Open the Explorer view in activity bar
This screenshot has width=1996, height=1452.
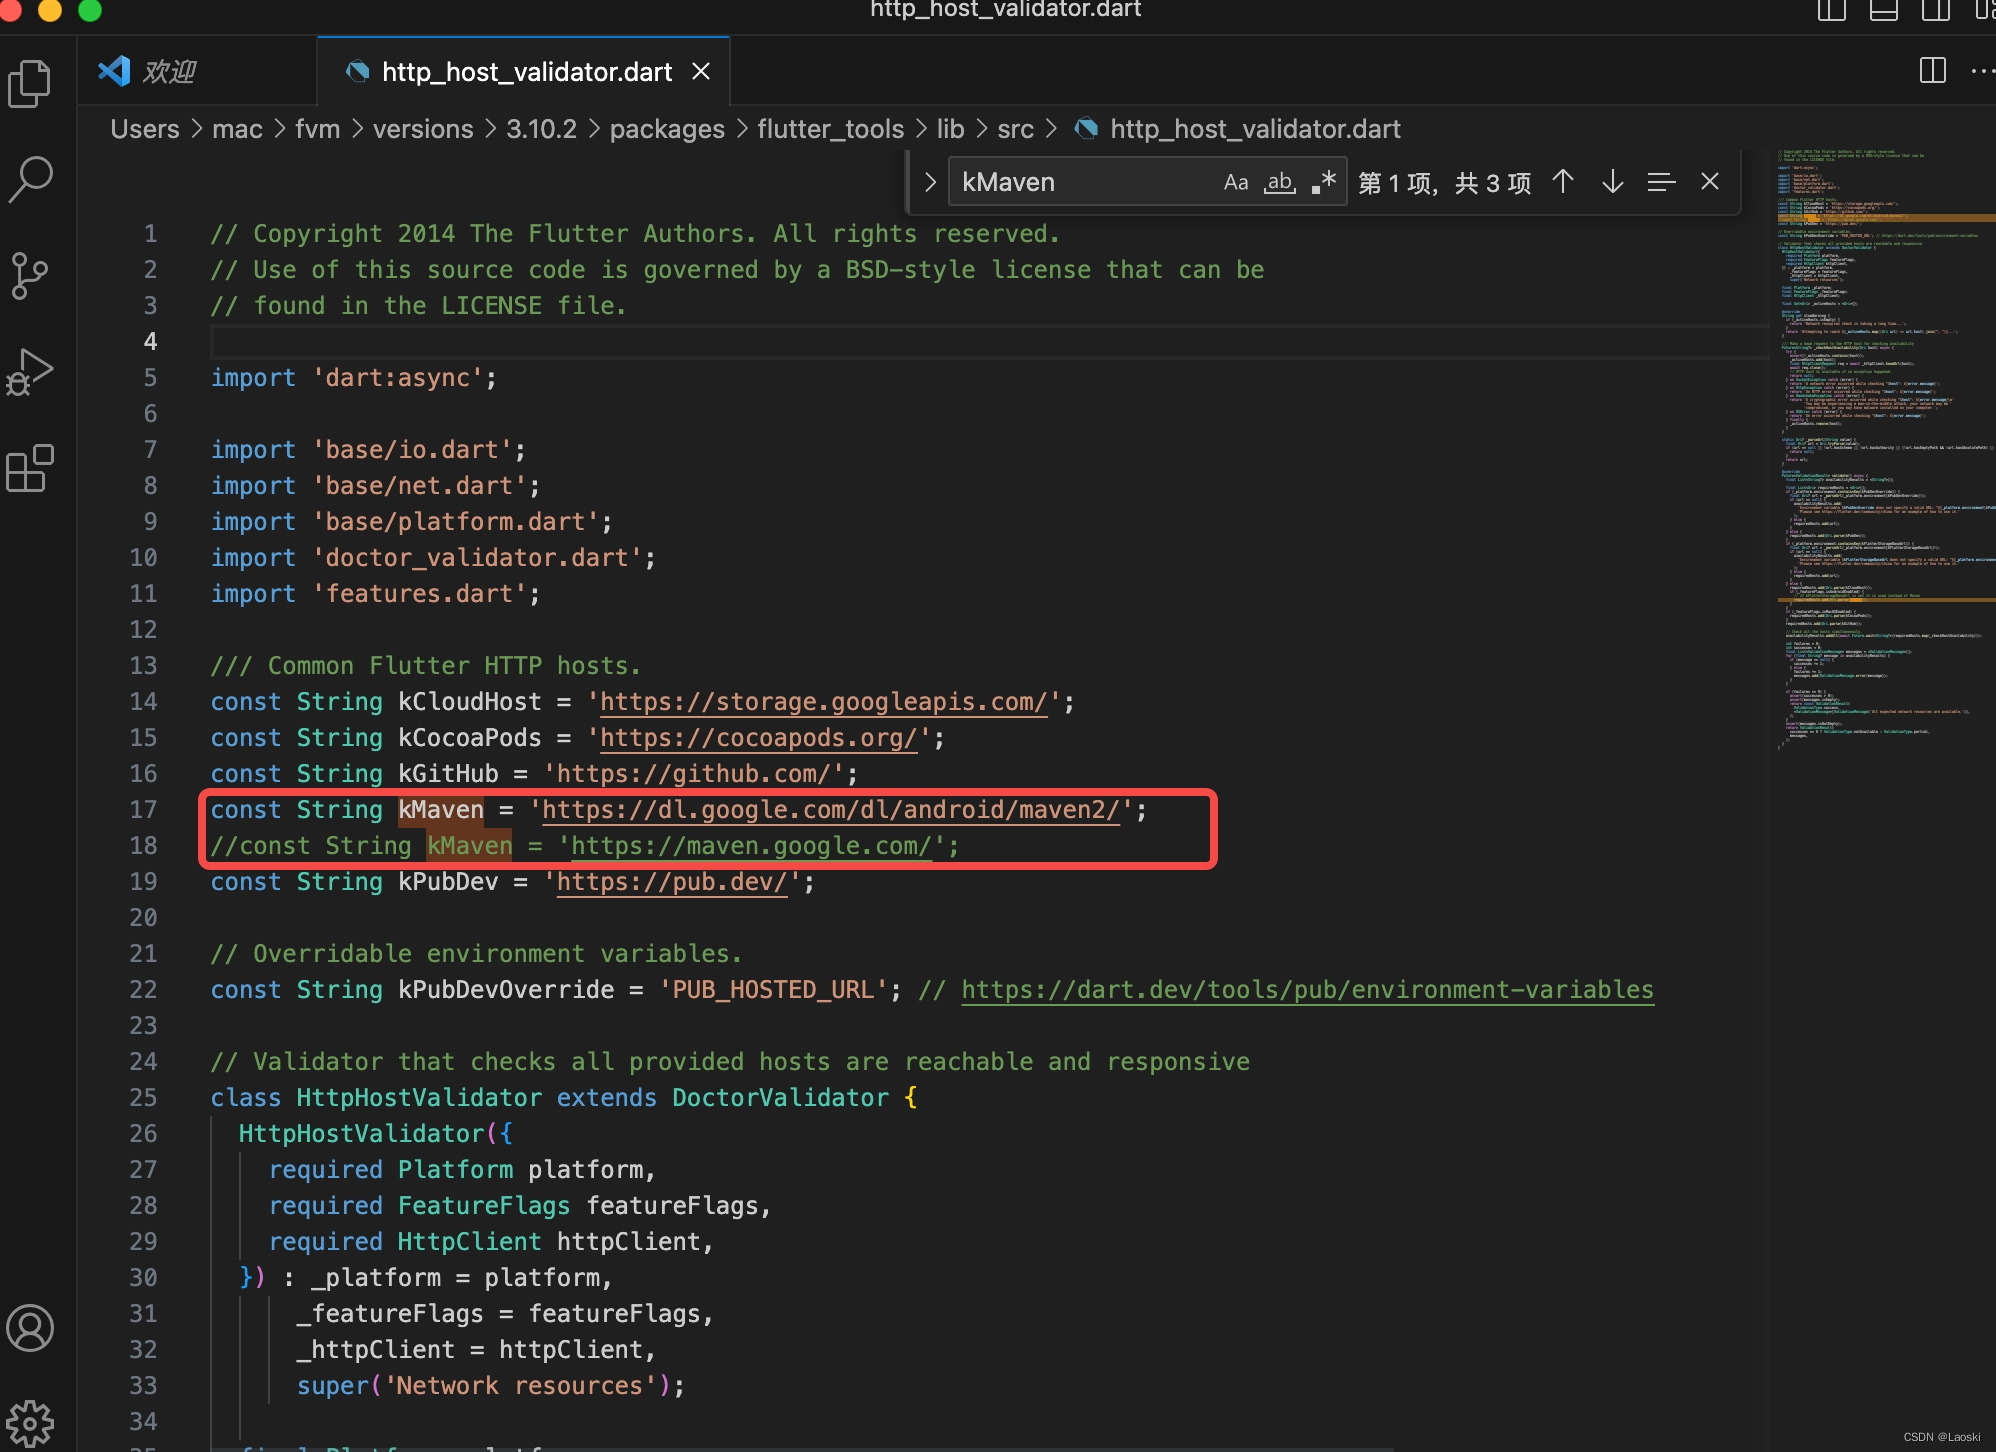point(30,84)
